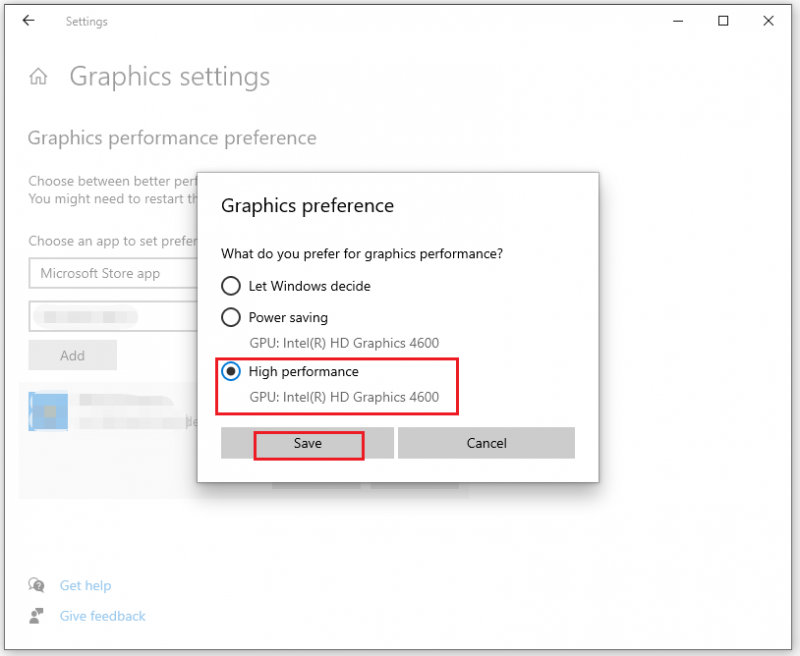Screen dimensions: 800x656
Task: Open the Get help link
Action: pos(85,585)
